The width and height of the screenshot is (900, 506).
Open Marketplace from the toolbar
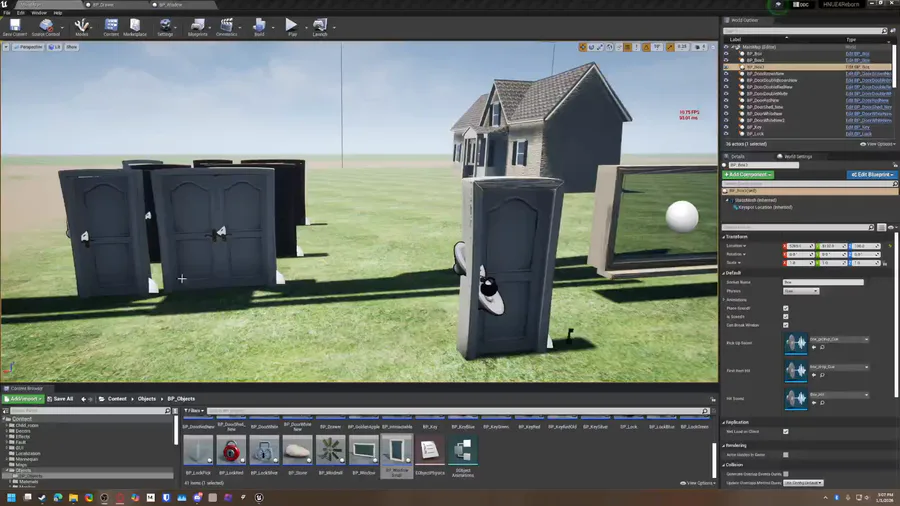coord(134,26)
